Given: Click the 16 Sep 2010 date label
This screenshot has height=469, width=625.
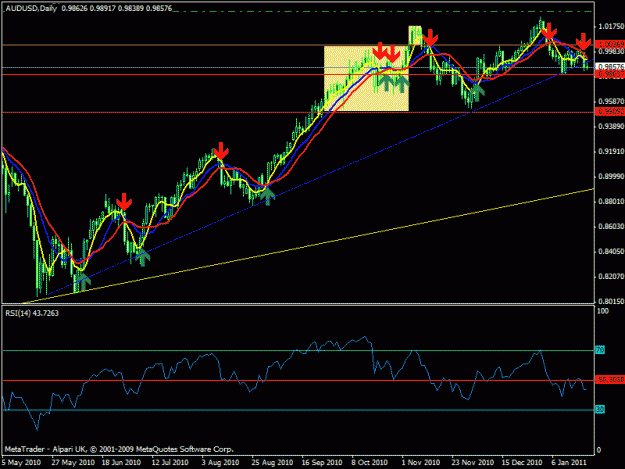Looking at the screenshot, I should pos(322,463).
